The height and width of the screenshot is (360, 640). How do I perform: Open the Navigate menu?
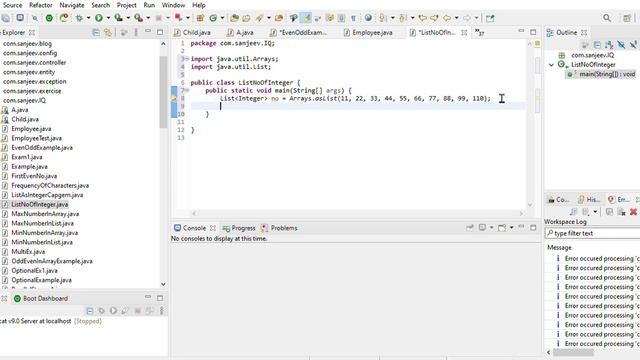point(72,5)
